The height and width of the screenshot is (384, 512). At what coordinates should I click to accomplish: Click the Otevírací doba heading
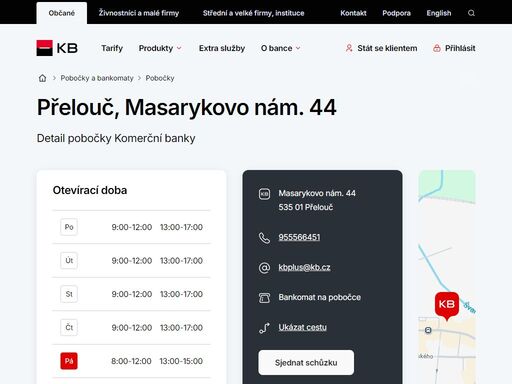pyautogui.click(x=90, y=190)
